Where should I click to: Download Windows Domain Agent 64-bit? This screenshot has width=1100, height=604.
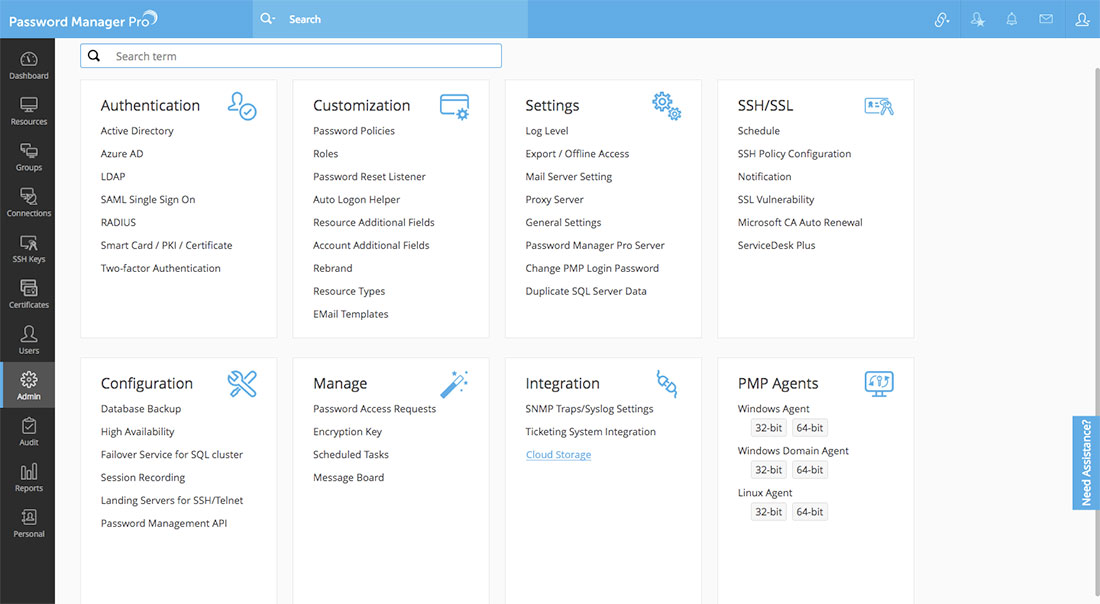pyautogui.click(x=810, y=470)
